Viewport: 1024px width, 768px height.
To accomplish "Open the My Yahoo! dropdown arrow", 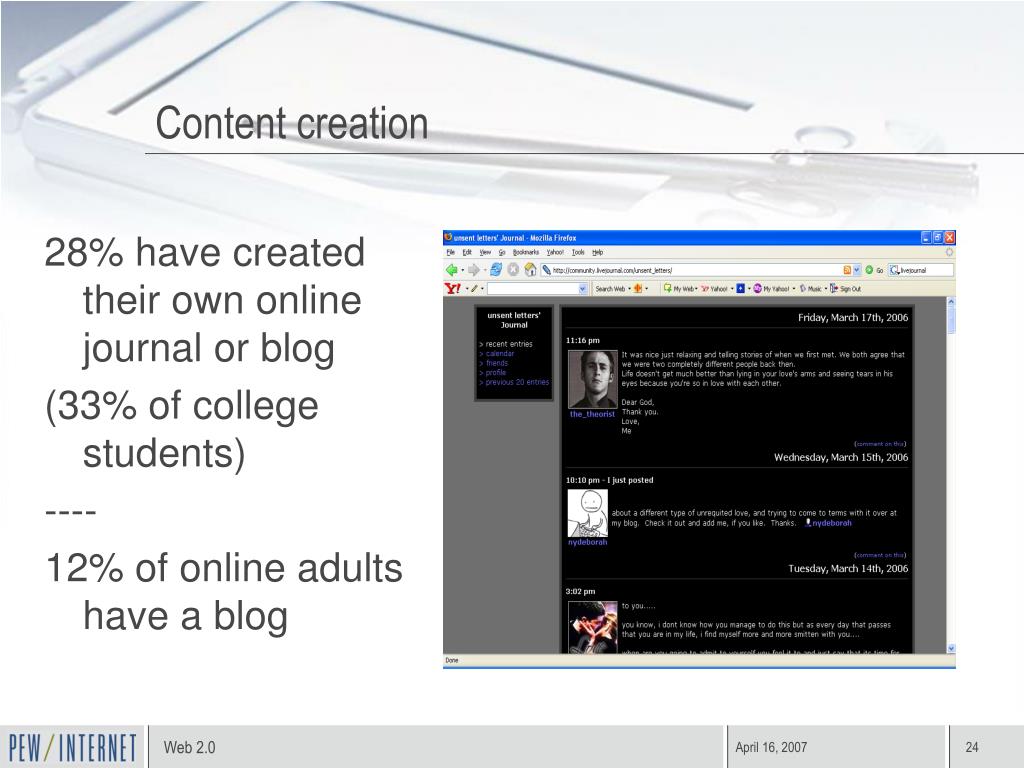I will tap(794, 289).
